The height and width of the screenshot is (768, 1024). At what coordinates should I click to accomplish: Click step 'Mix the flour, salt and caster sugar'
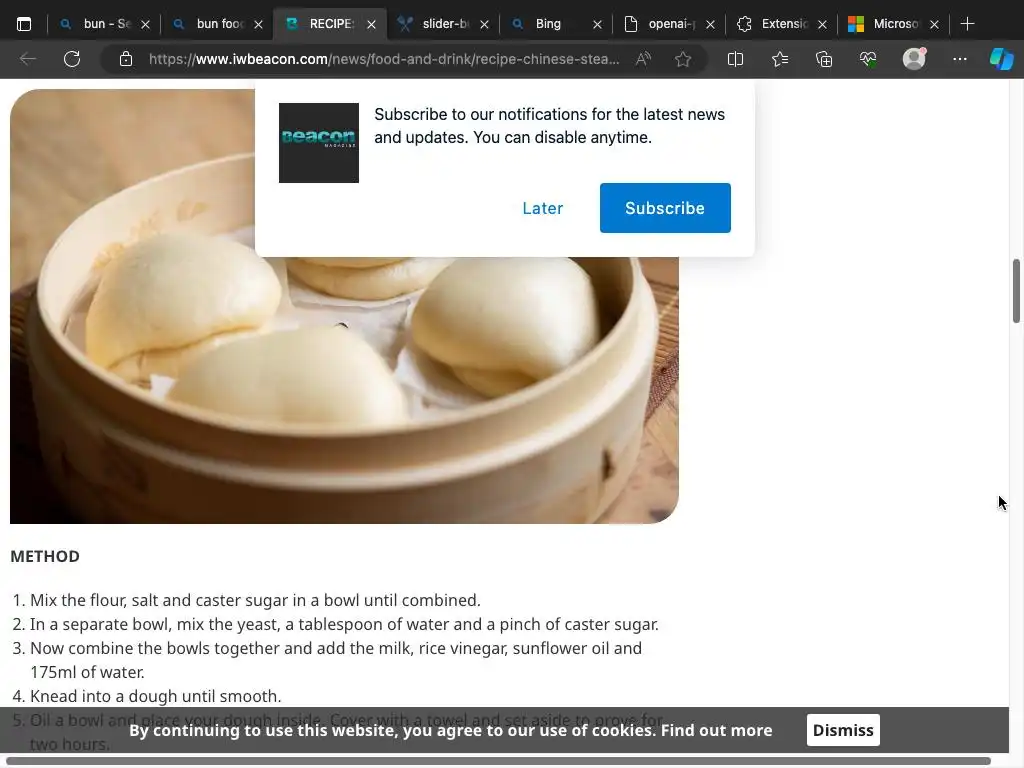point(255,600)
